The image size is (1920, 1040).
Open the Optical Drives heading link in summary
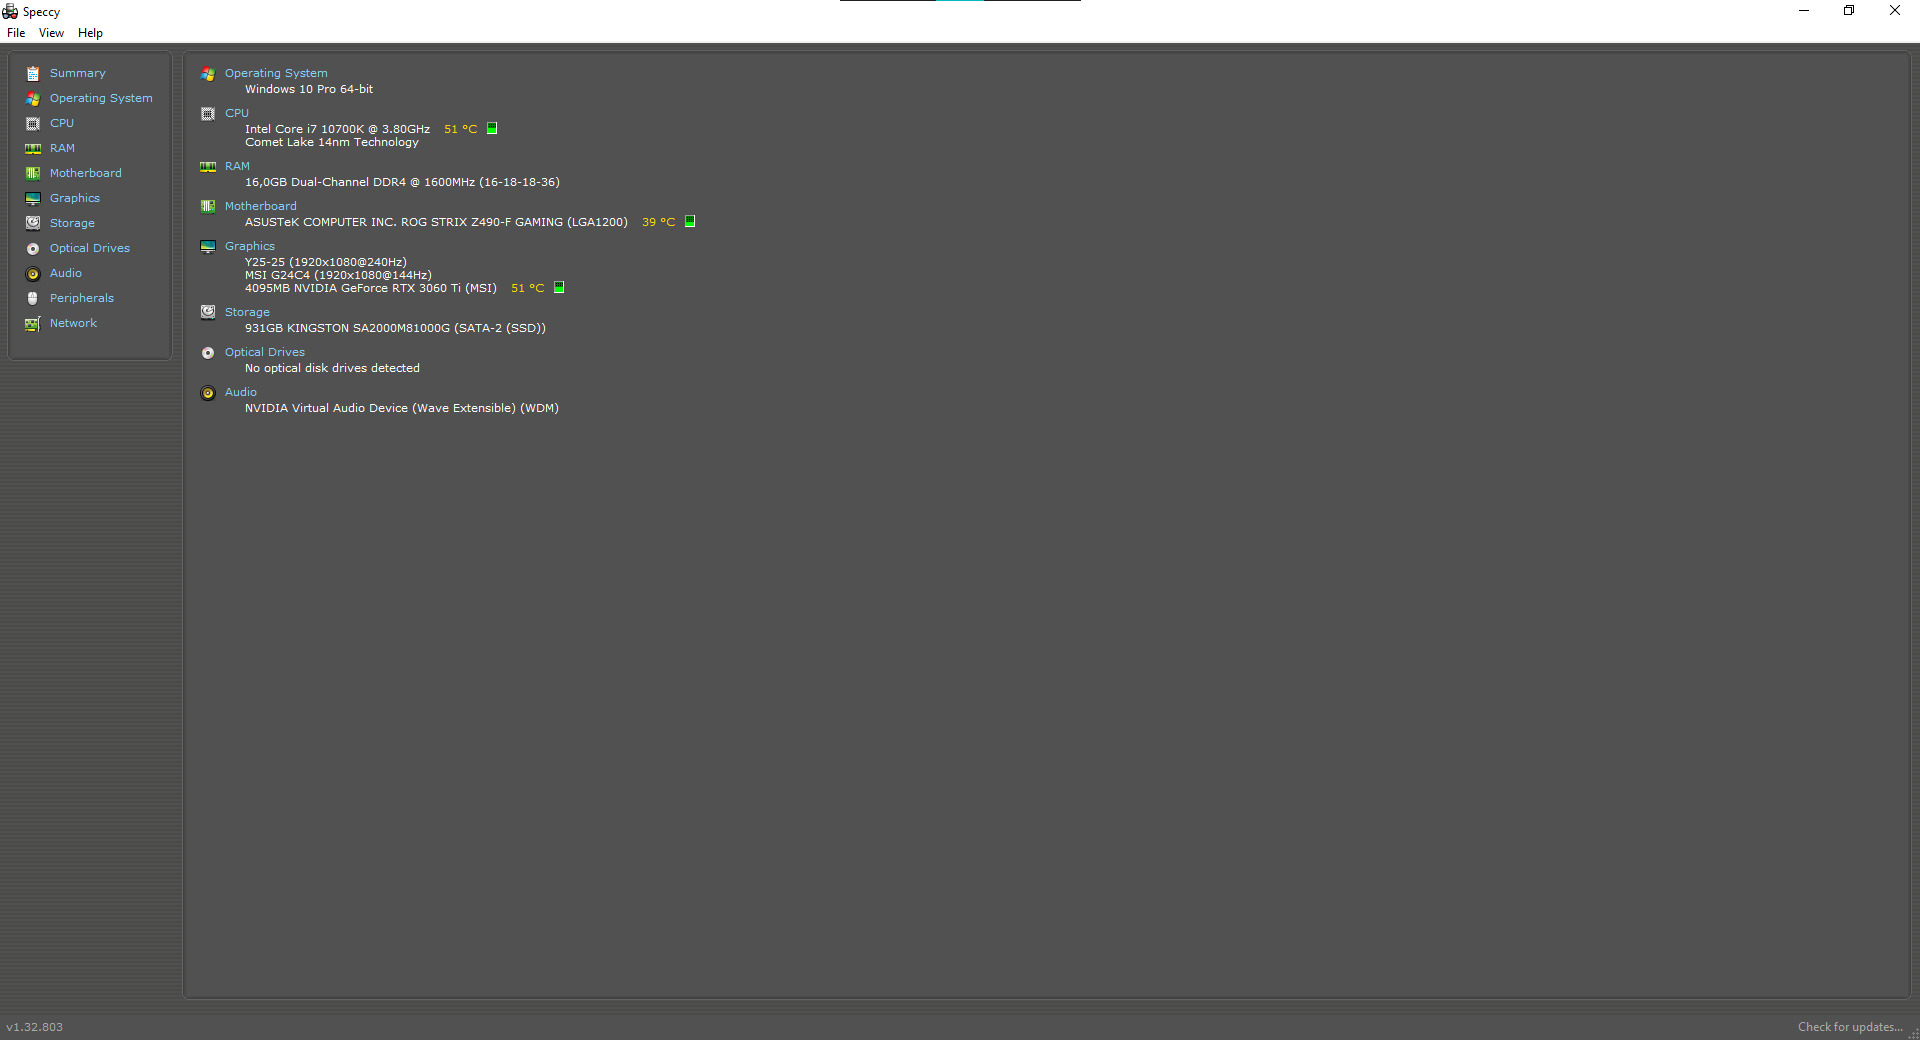pos(264,352)
